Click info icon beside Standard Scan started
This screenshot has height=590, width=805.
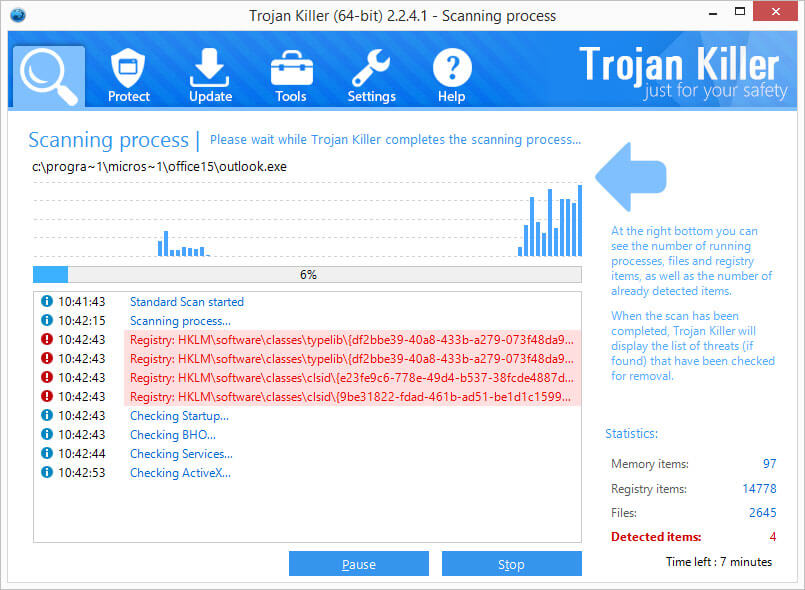point(47,301)
